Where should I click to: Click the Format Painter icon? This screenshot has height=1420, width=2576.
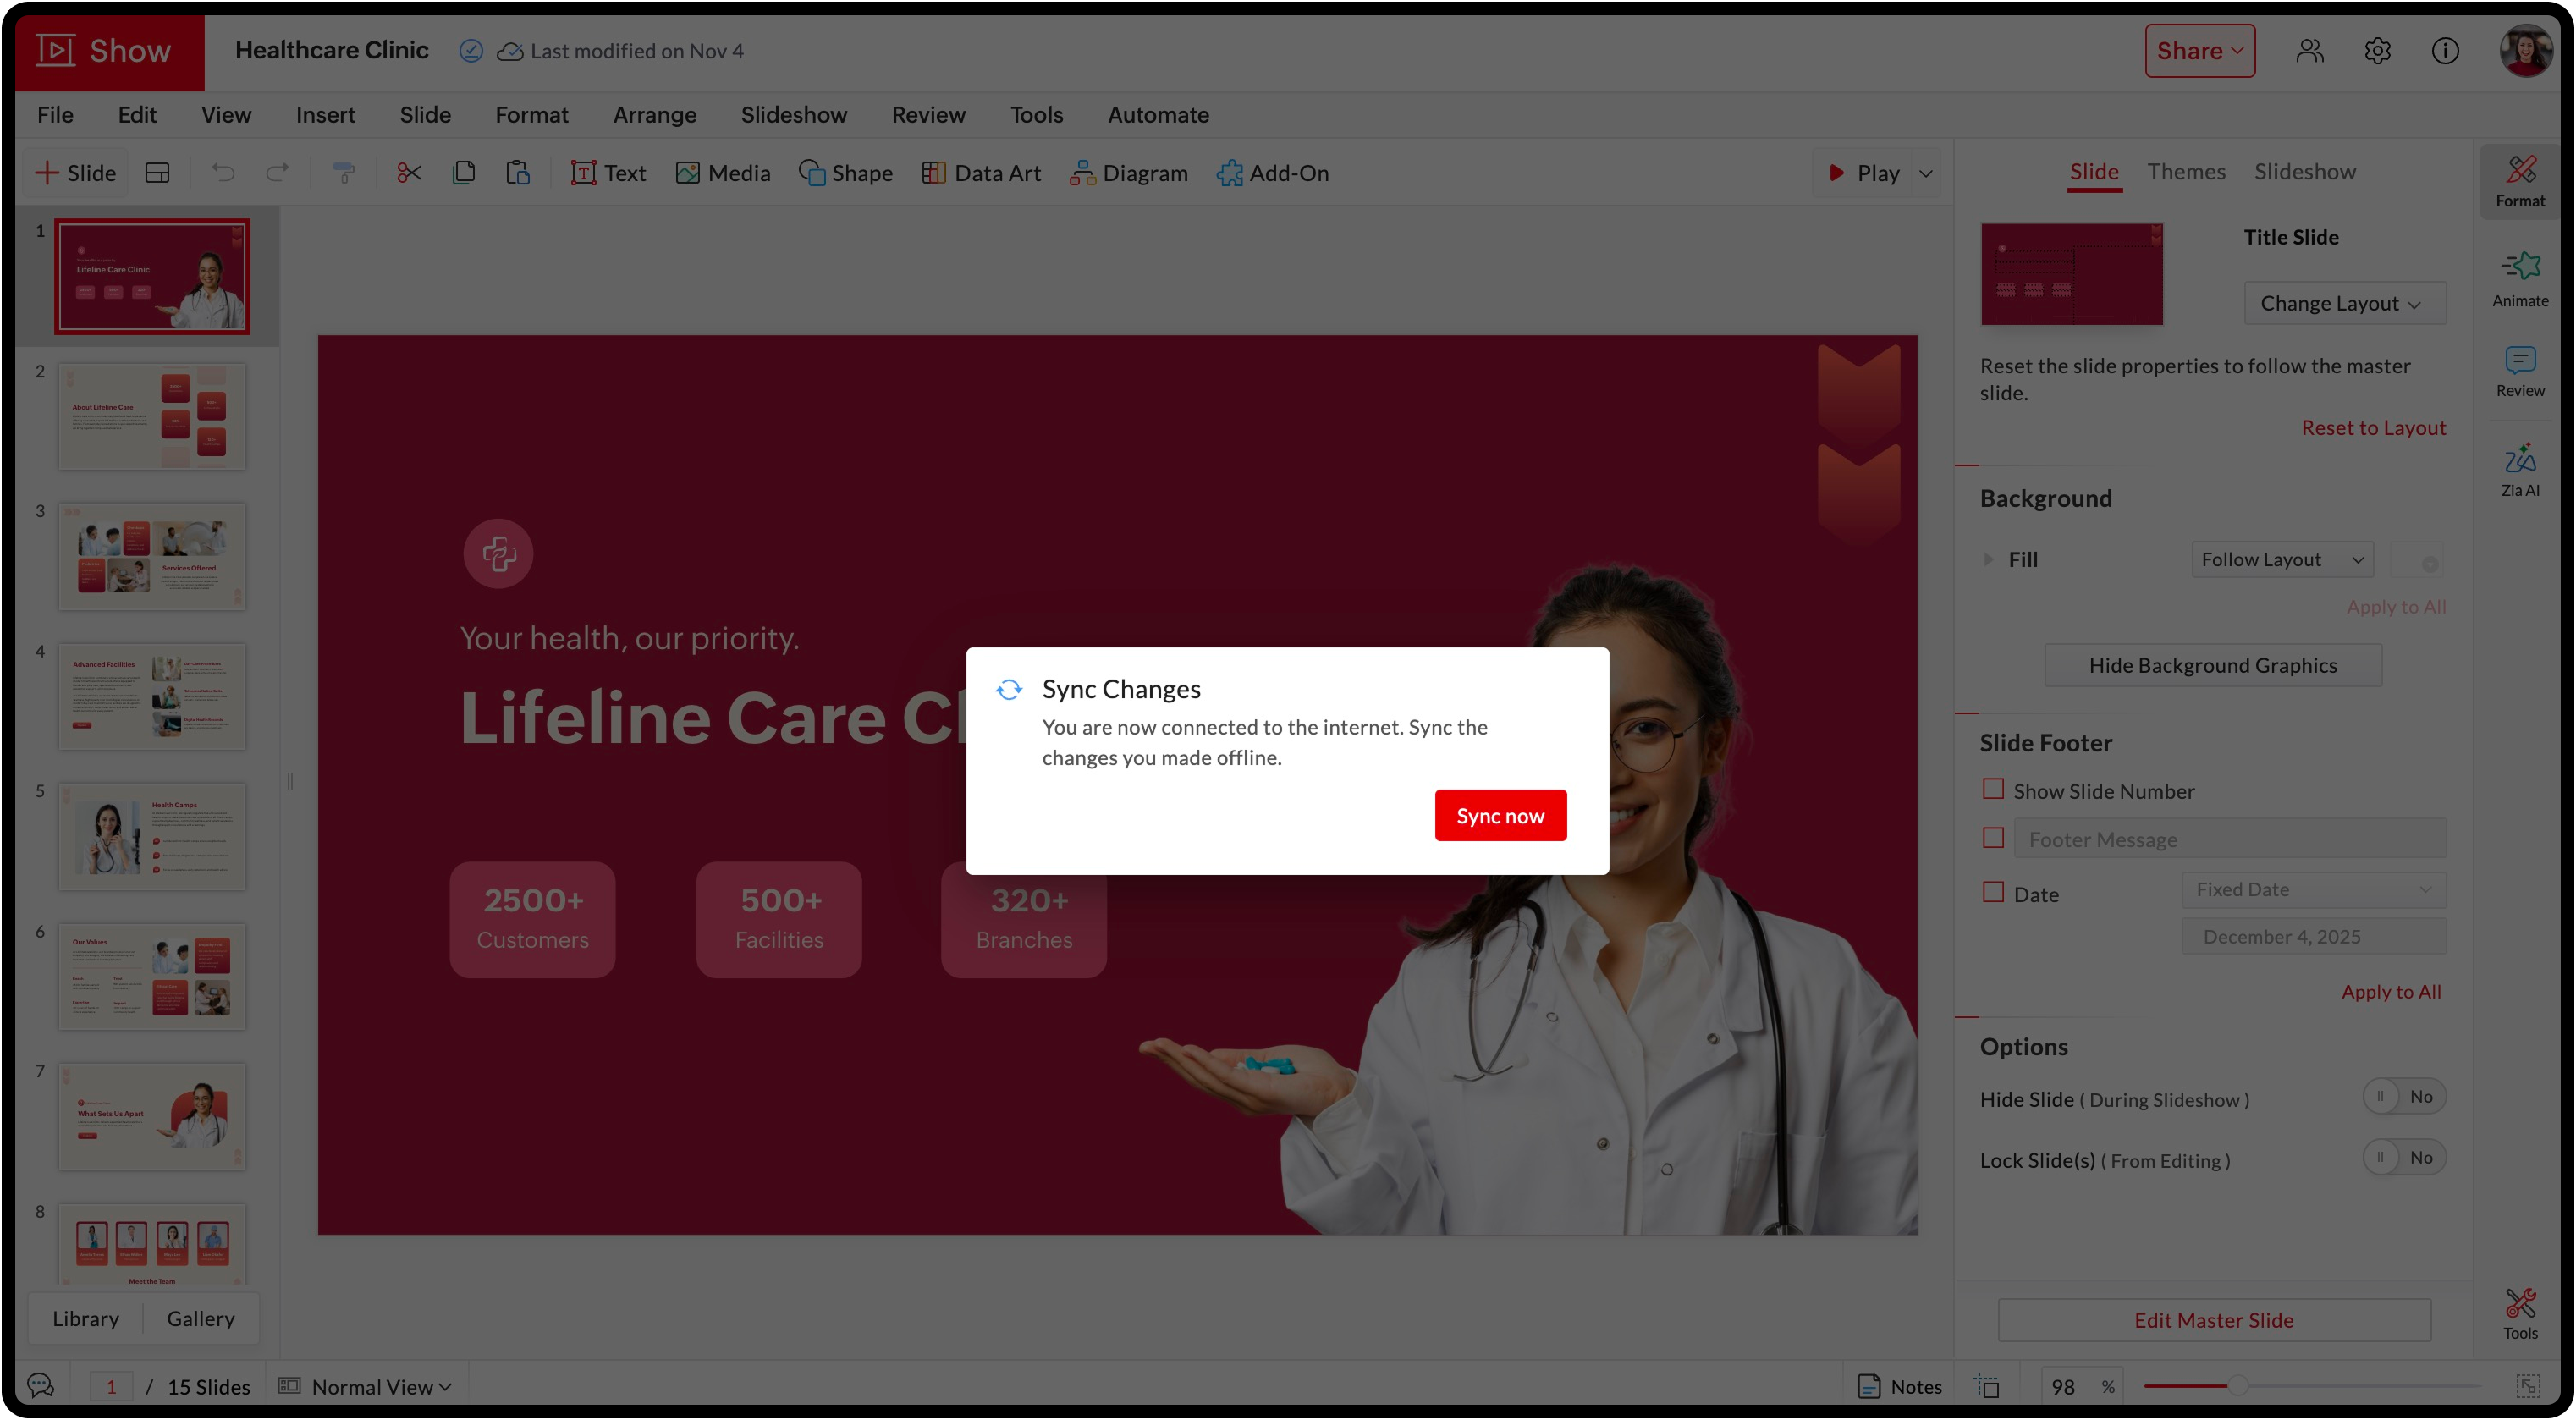click(343, 173)
